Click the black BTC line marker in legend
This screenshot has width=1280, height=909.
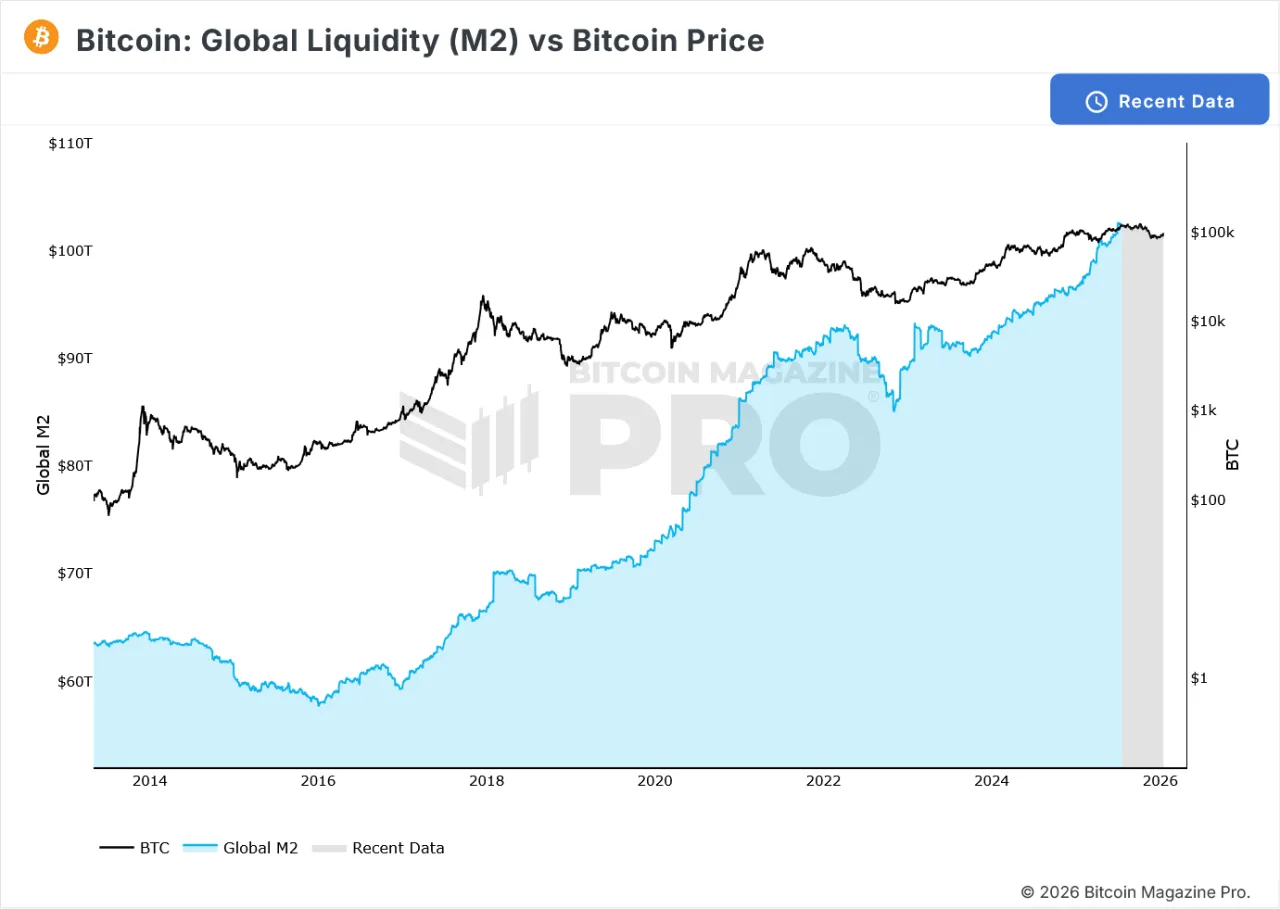[116, 848]
